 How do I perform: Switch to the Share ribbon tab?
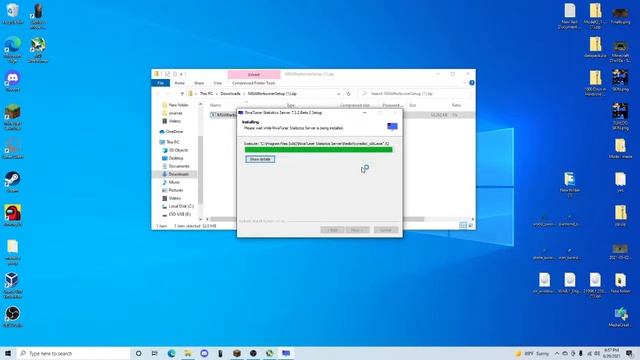(199, 83)
